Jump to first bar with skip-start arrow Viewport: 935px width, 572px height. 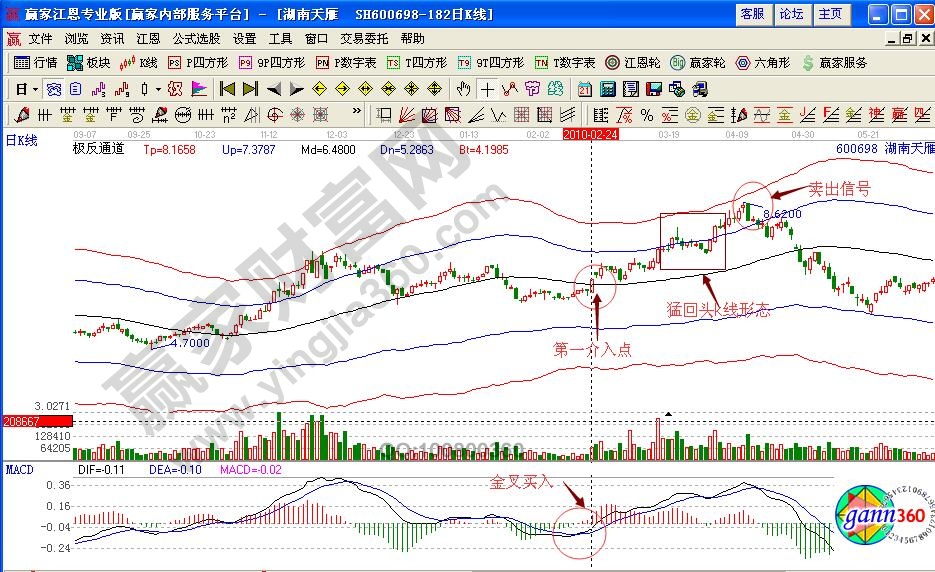click(x=227, y=89)
